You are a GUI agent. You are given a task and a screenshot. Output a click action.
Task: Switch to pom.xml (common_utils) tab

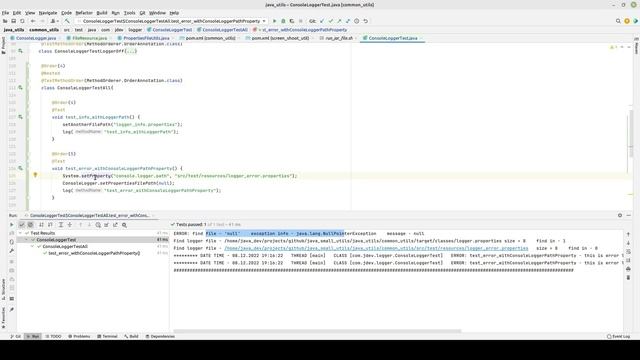click(210, 38)
